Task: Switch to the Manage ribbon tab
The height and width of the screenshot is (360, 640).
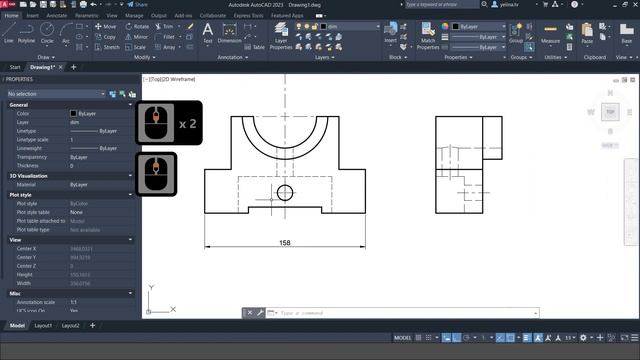Action: coord(134,16)
